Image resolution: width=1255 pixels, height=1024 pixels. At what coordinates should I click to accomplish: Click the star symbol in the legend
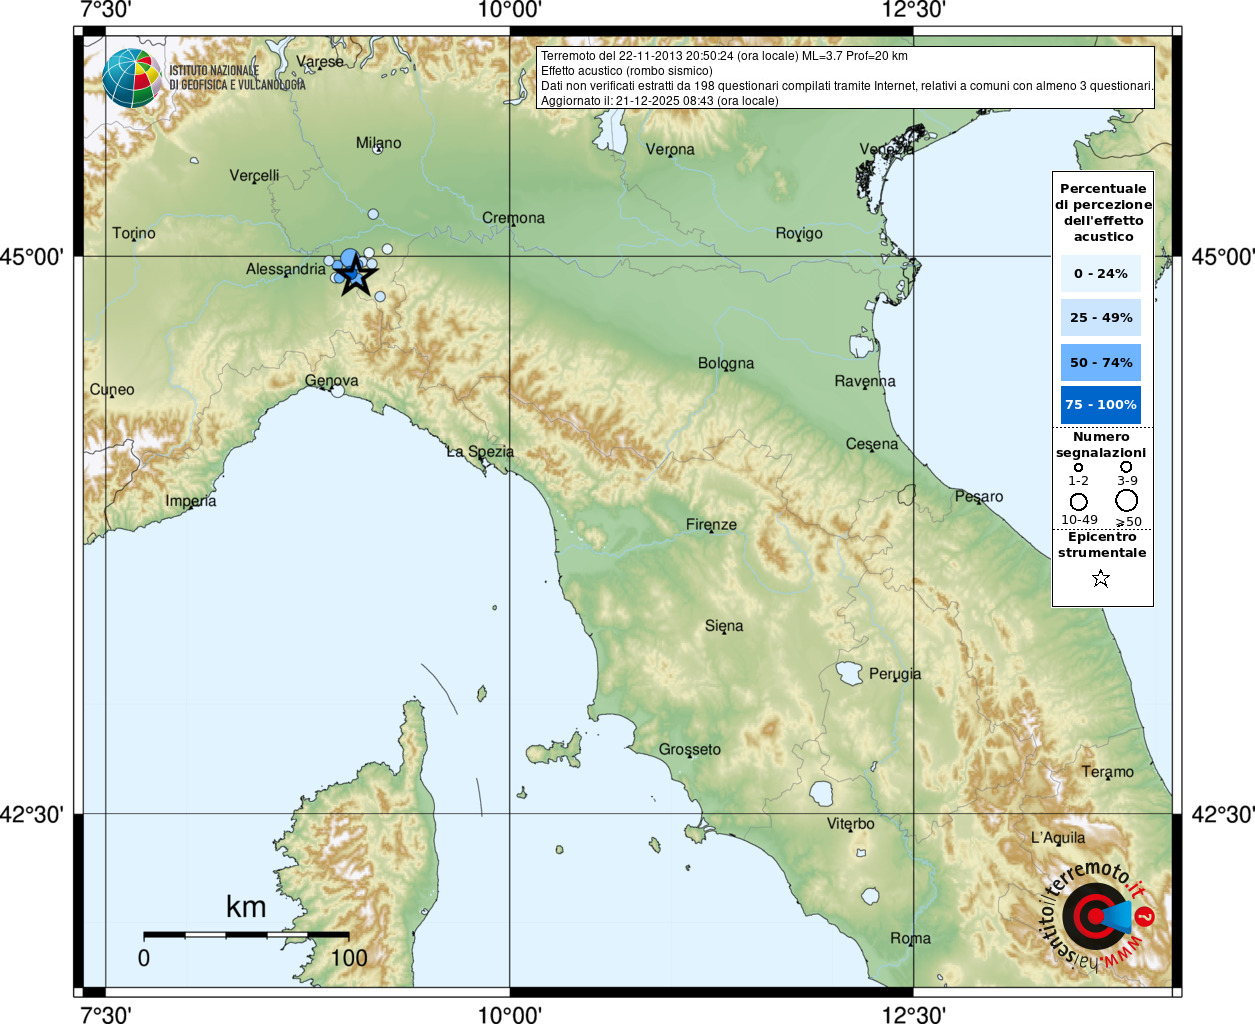(1101, 578)
